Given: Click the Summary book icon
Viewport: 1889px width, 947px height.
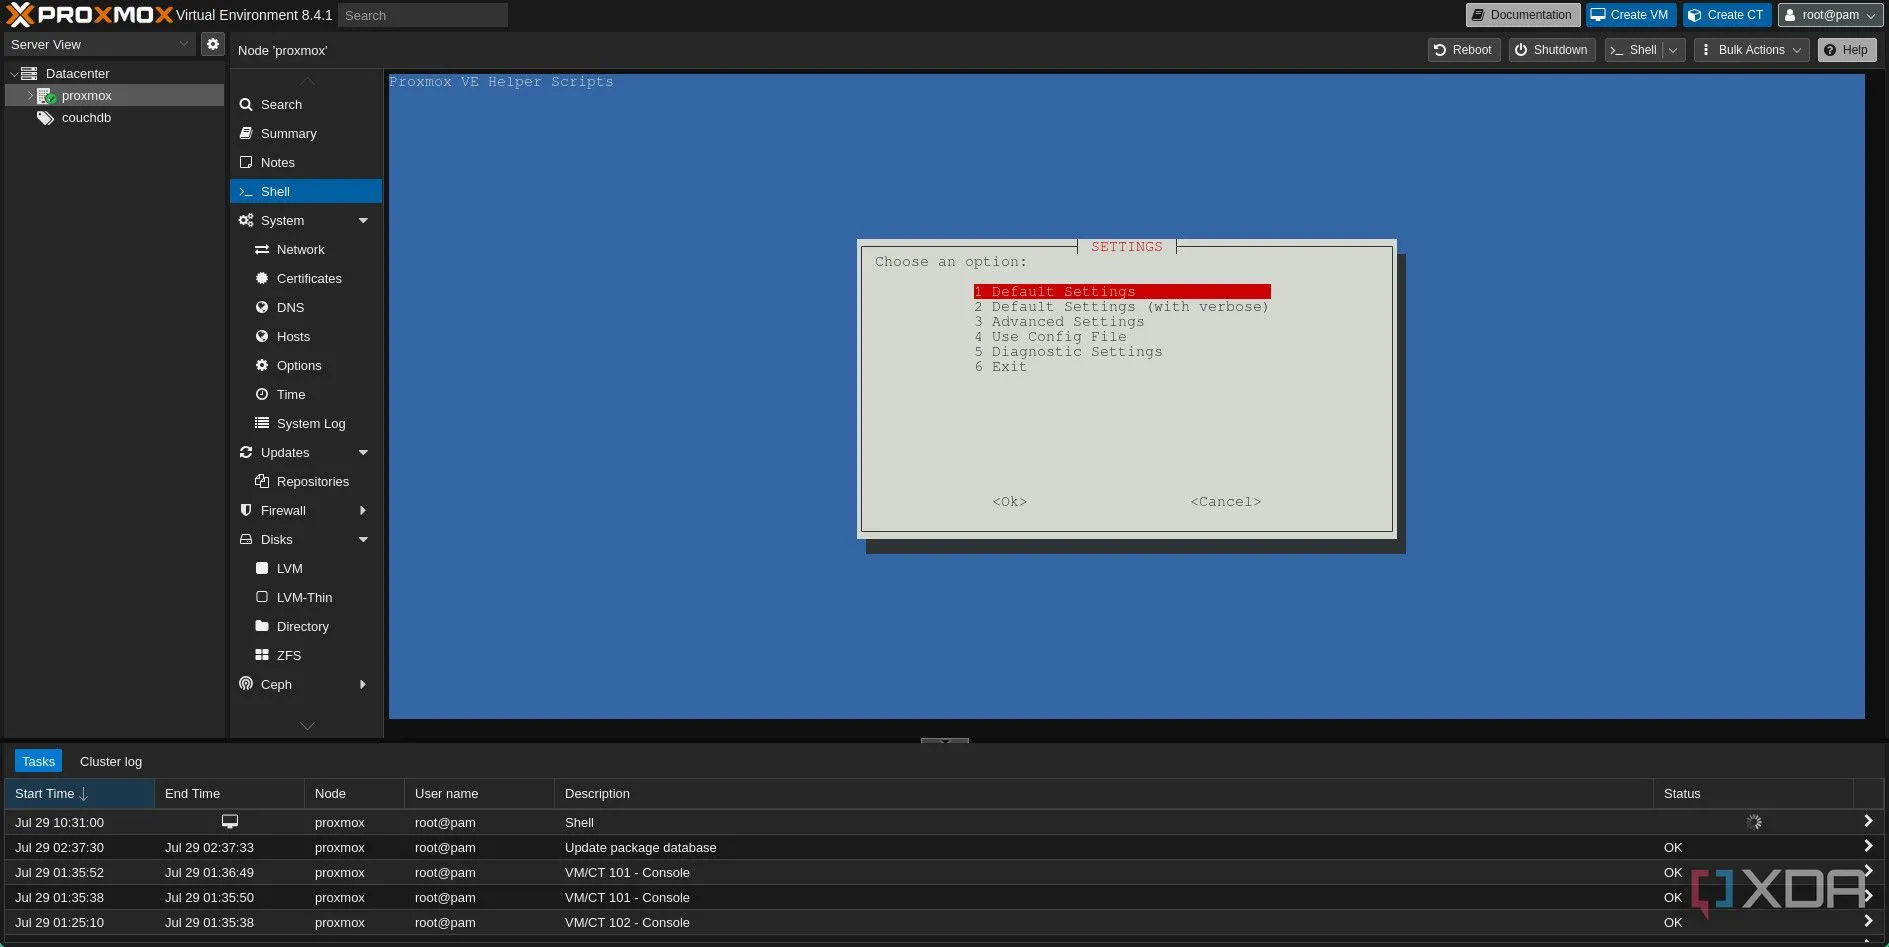Looking at the screenshot, I should coord(246,133).
